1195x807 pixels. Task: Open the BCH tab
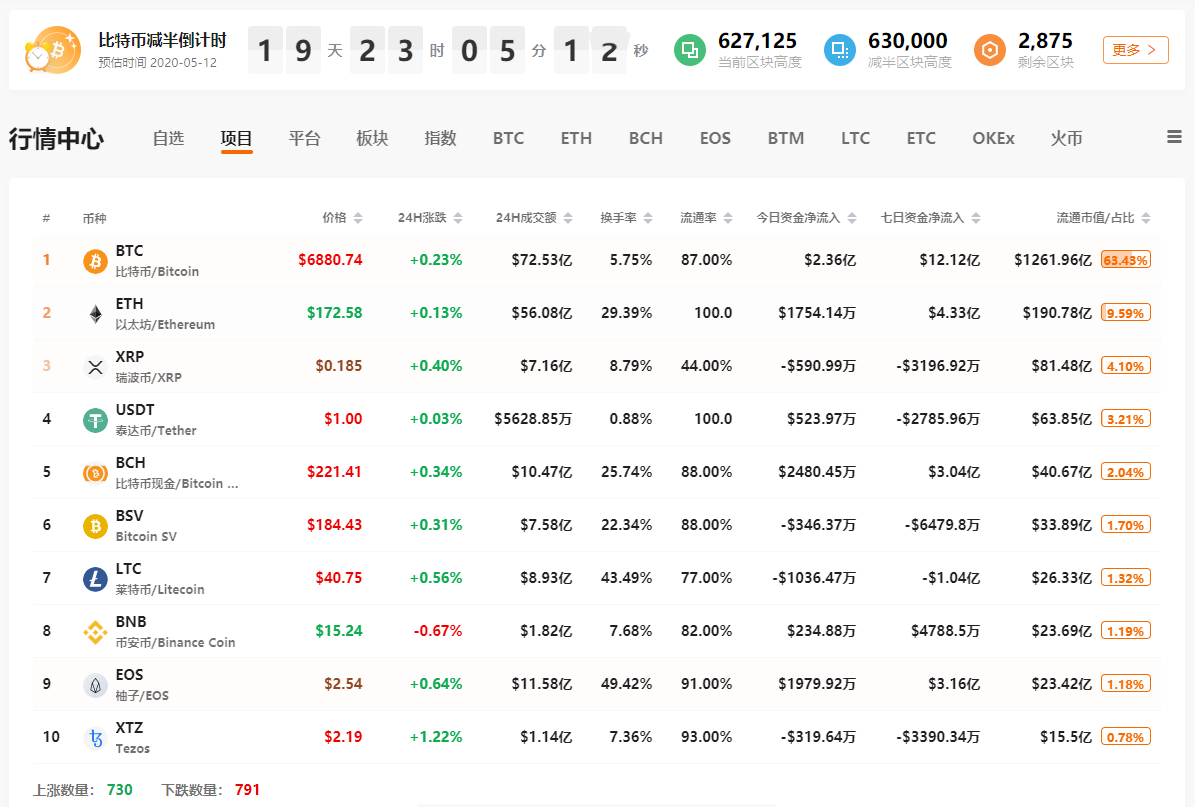pyautogui.click(x=646, y=138)
